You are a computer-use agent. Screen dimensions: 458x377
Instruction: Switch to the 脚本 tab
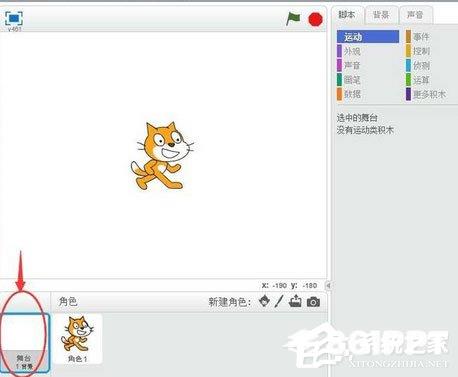(x=347, y=15)
